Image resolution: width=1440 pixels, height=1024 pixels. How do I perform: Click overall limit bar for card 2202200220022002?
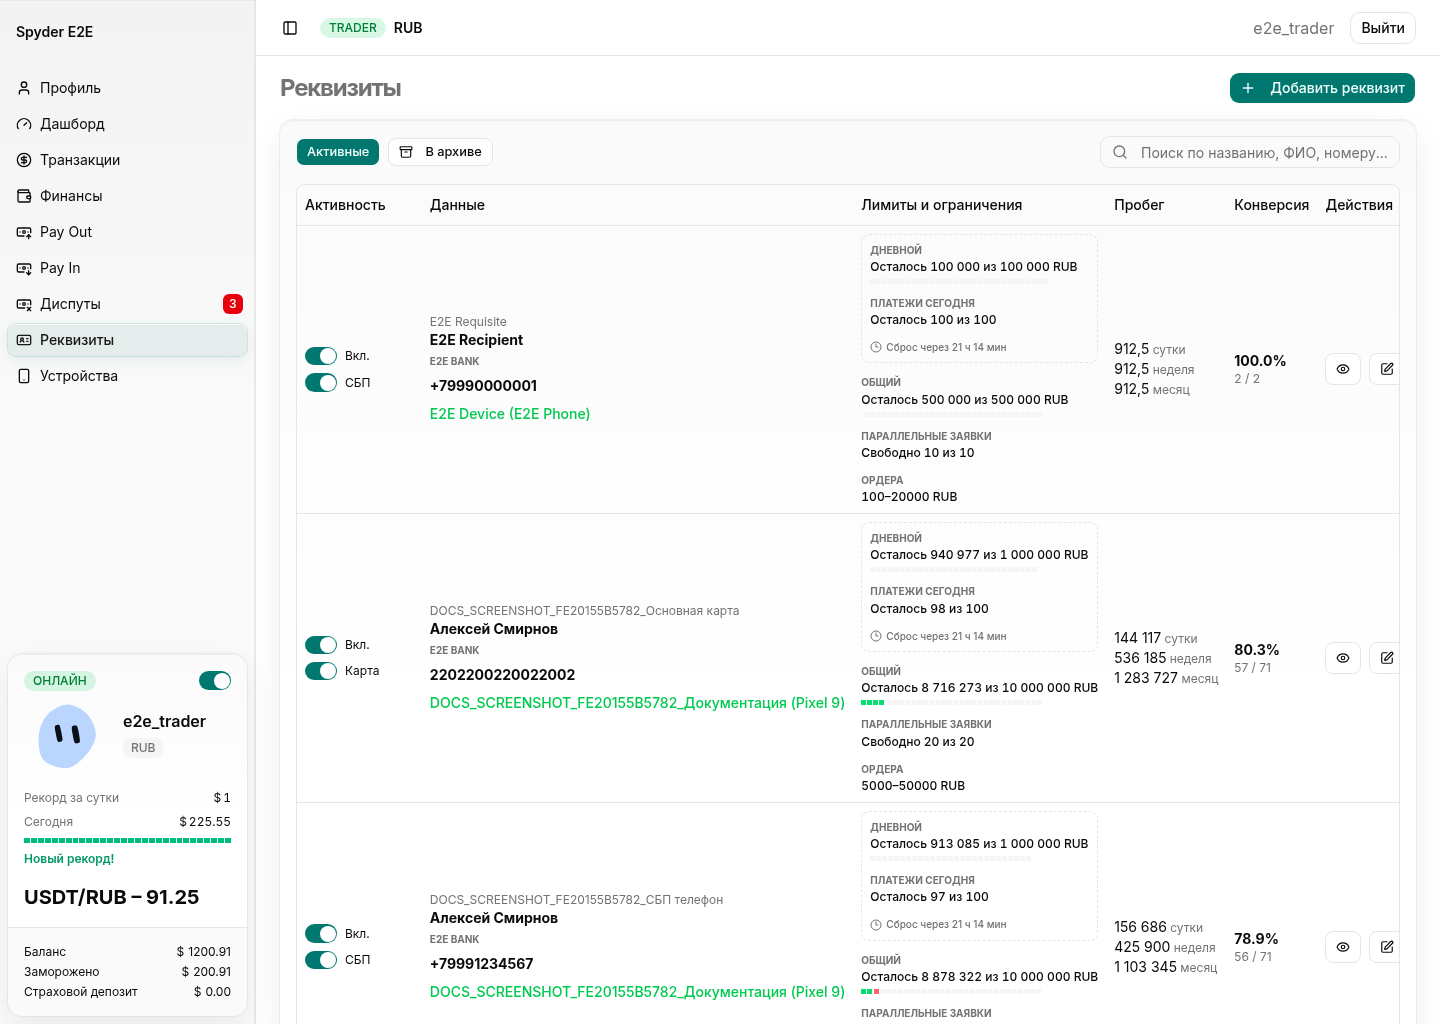coord(951,702)
